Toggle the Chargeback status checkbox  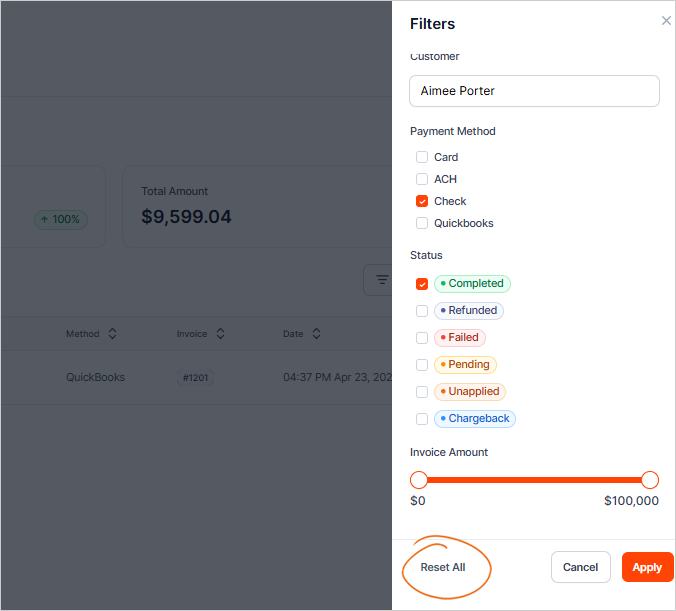tap(422, 419)
